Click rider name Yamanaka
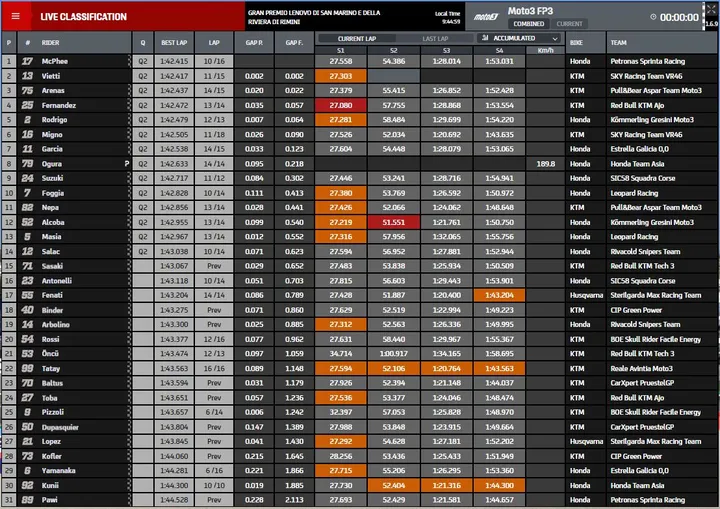720x509 pixels. pos(58,470)
